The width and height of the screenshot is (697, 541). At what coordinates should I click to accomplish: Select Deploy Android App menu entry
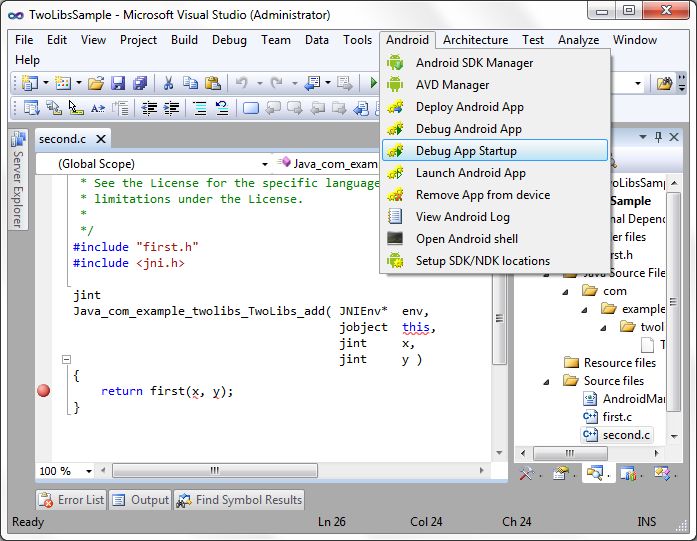click(495, 107)
